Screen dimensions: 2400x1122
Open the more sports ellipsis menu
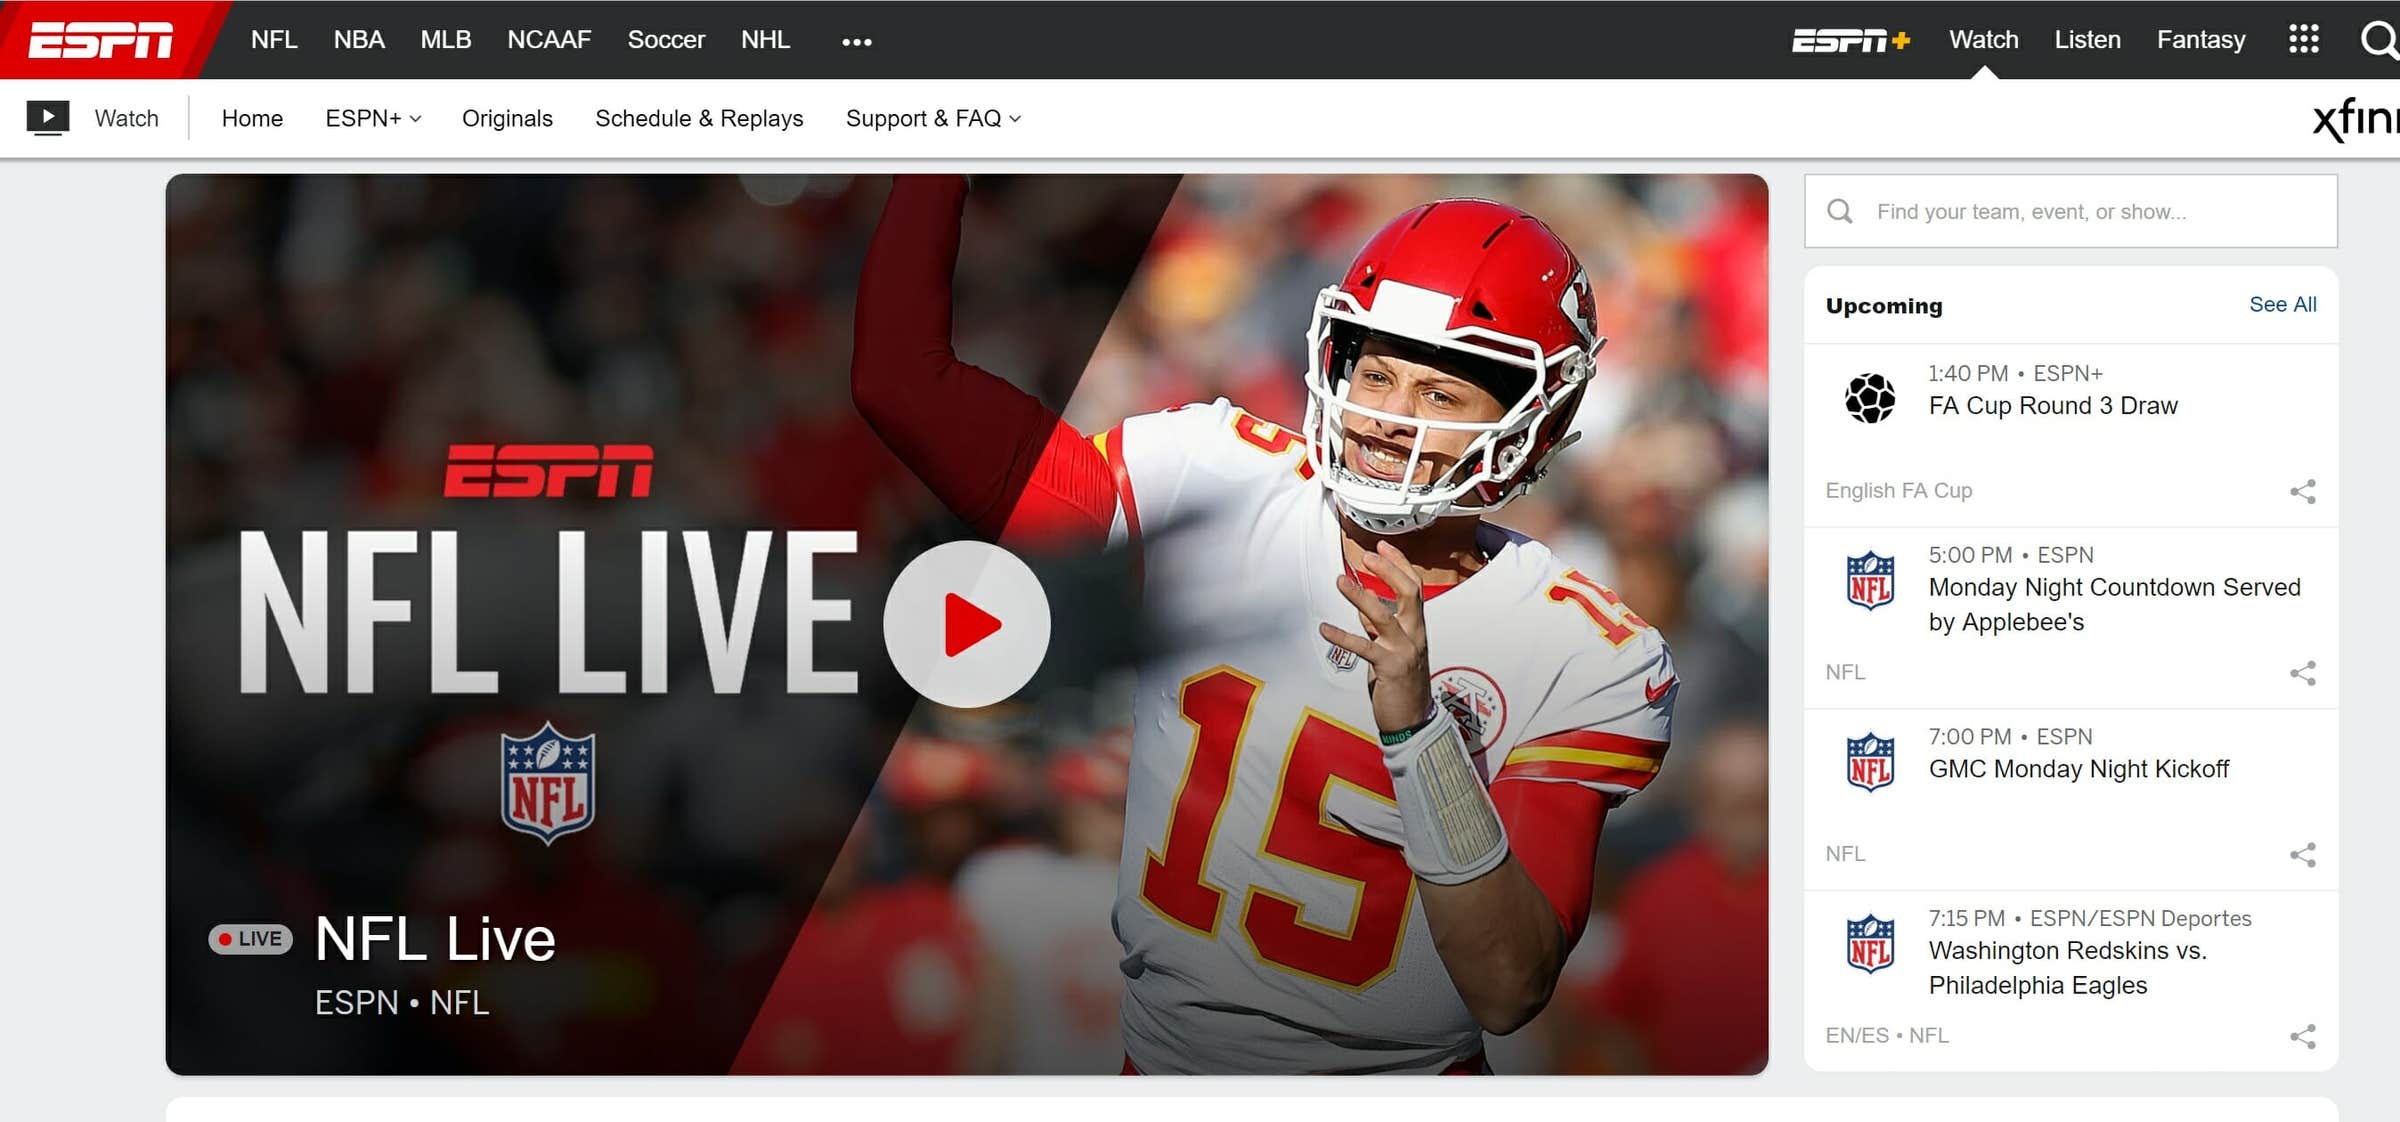(x=856, y=42)
